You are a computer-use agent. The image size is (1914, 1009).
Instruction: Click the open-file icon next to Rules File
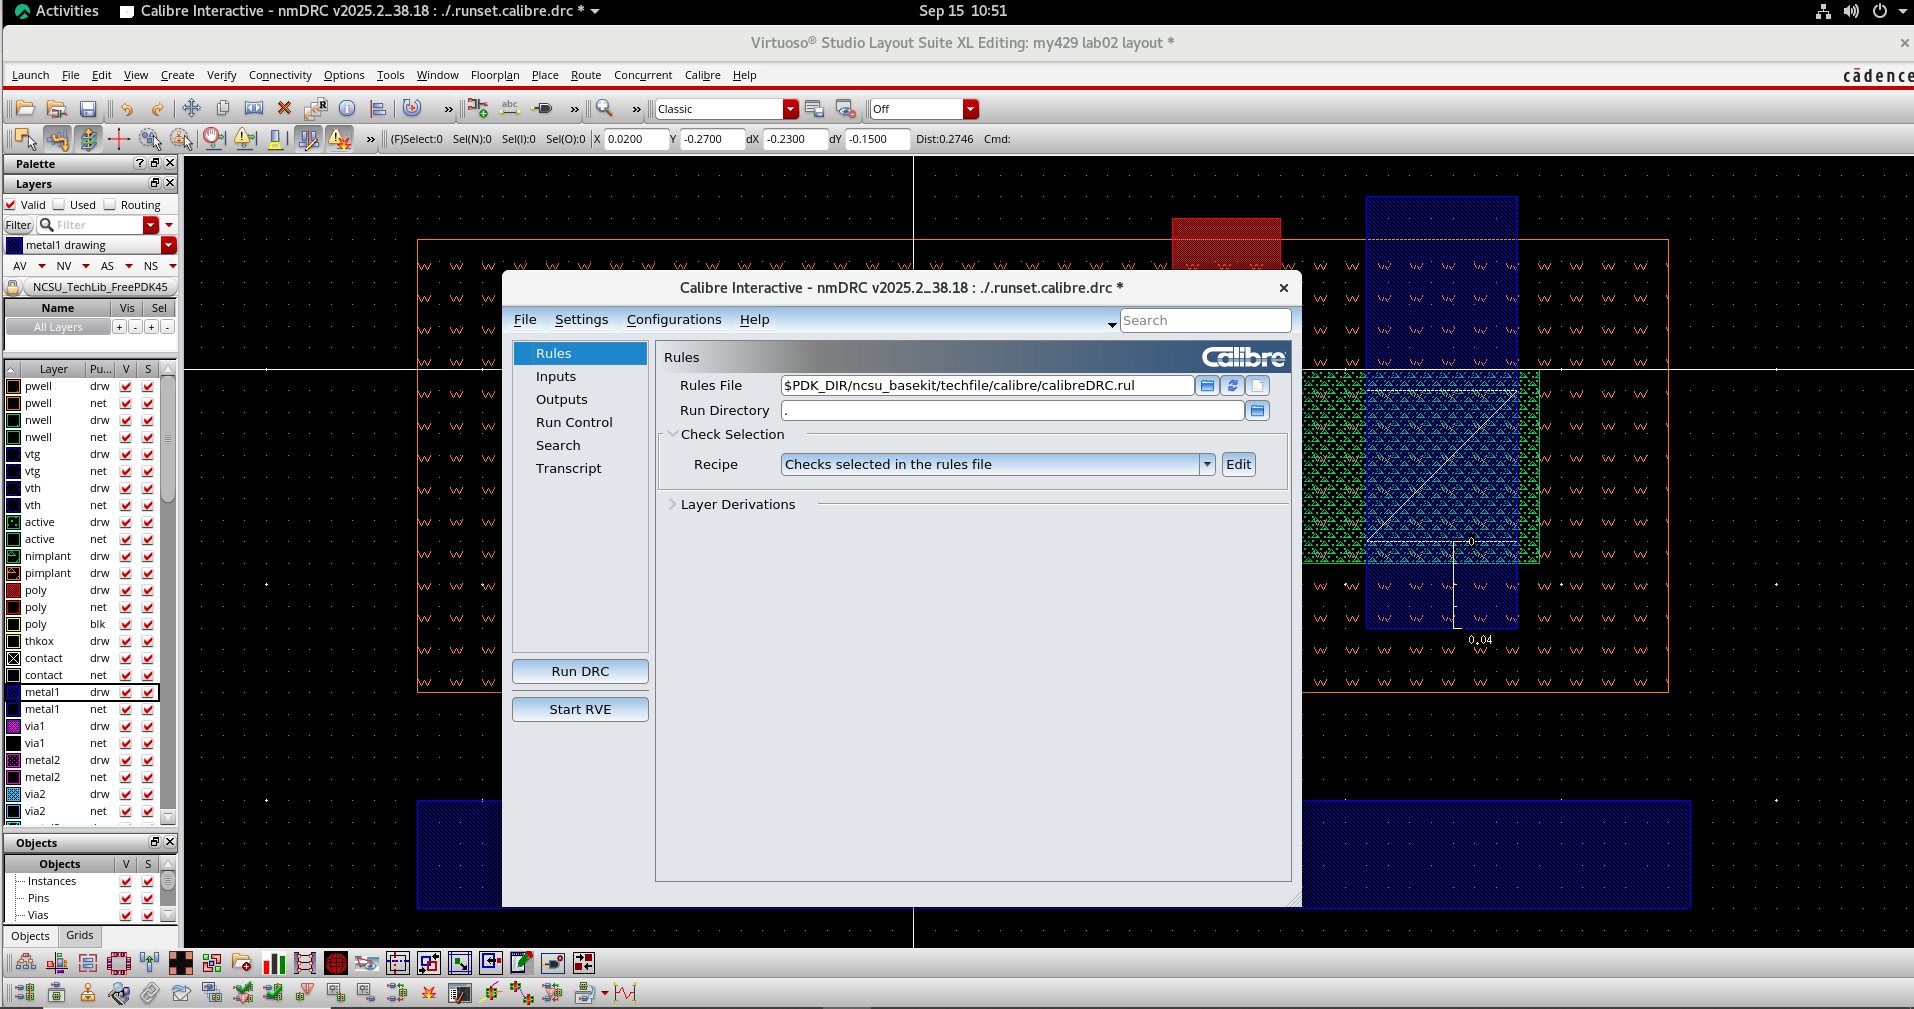click(x=1207, y=385)
